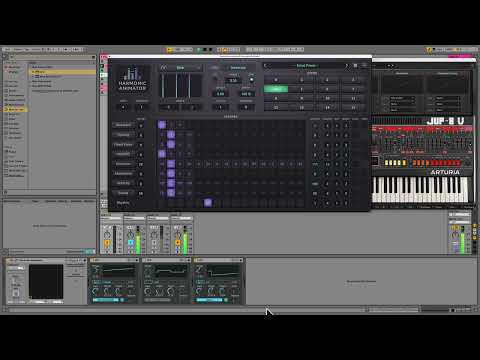This screenshot has width=480, height=360.
Task: Click the Harmonic Animator logo
Action: tap(132, 79)
